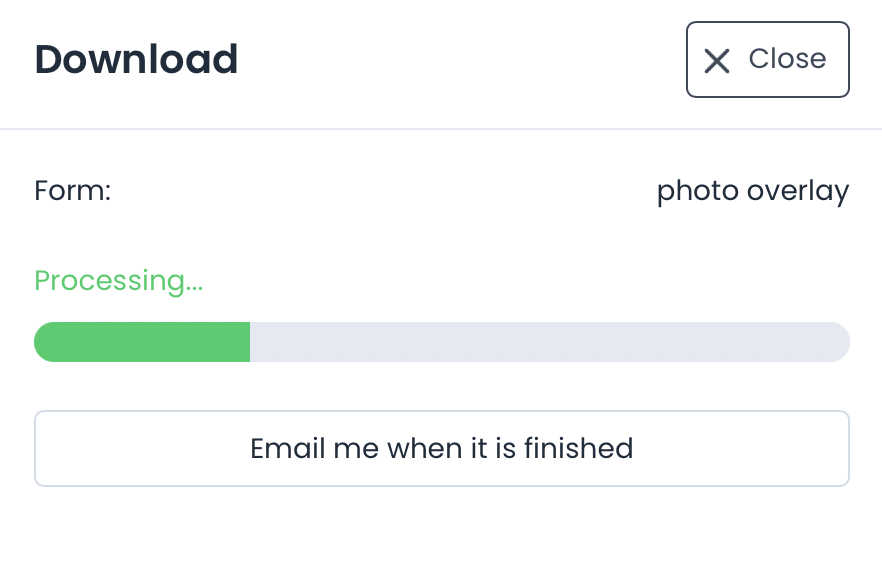
Task: Click the X icon in Close button
Action: click(x=717, y=61)
